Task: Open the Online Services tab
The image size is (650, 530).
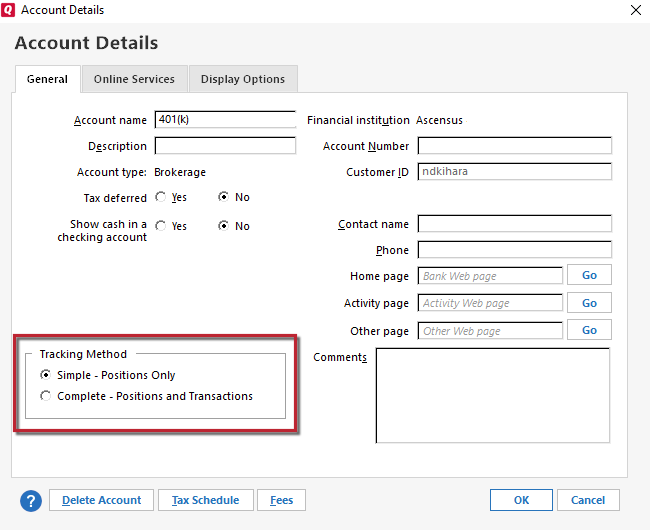Action: coord(134,79)
